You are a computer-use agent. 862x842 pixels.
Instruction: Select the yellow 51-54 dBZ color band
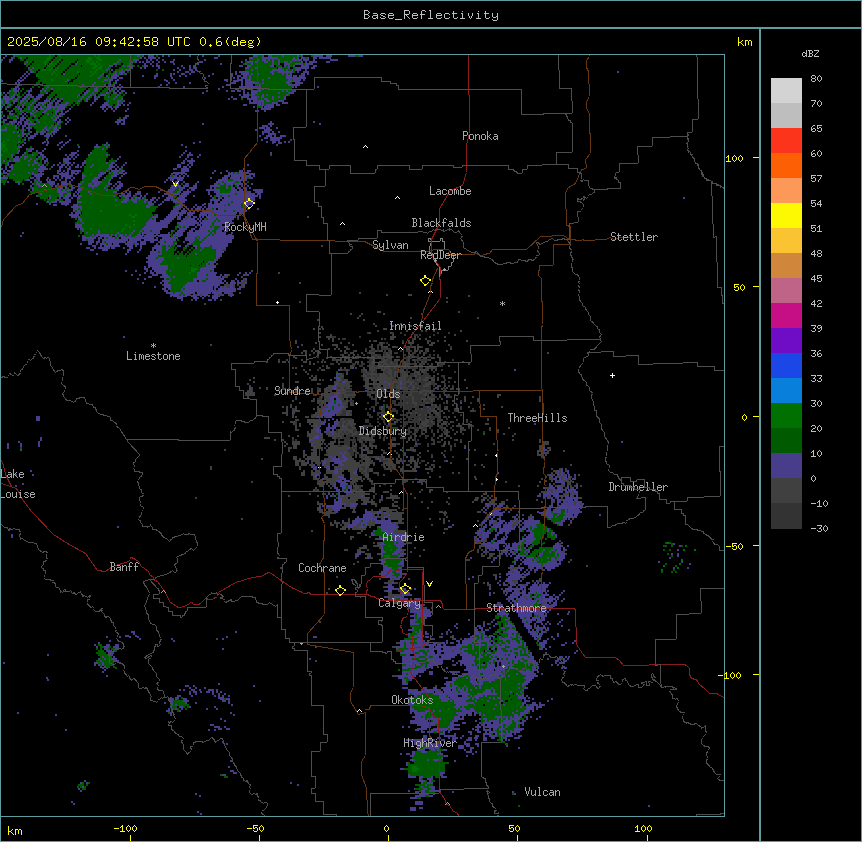[786, 215]
